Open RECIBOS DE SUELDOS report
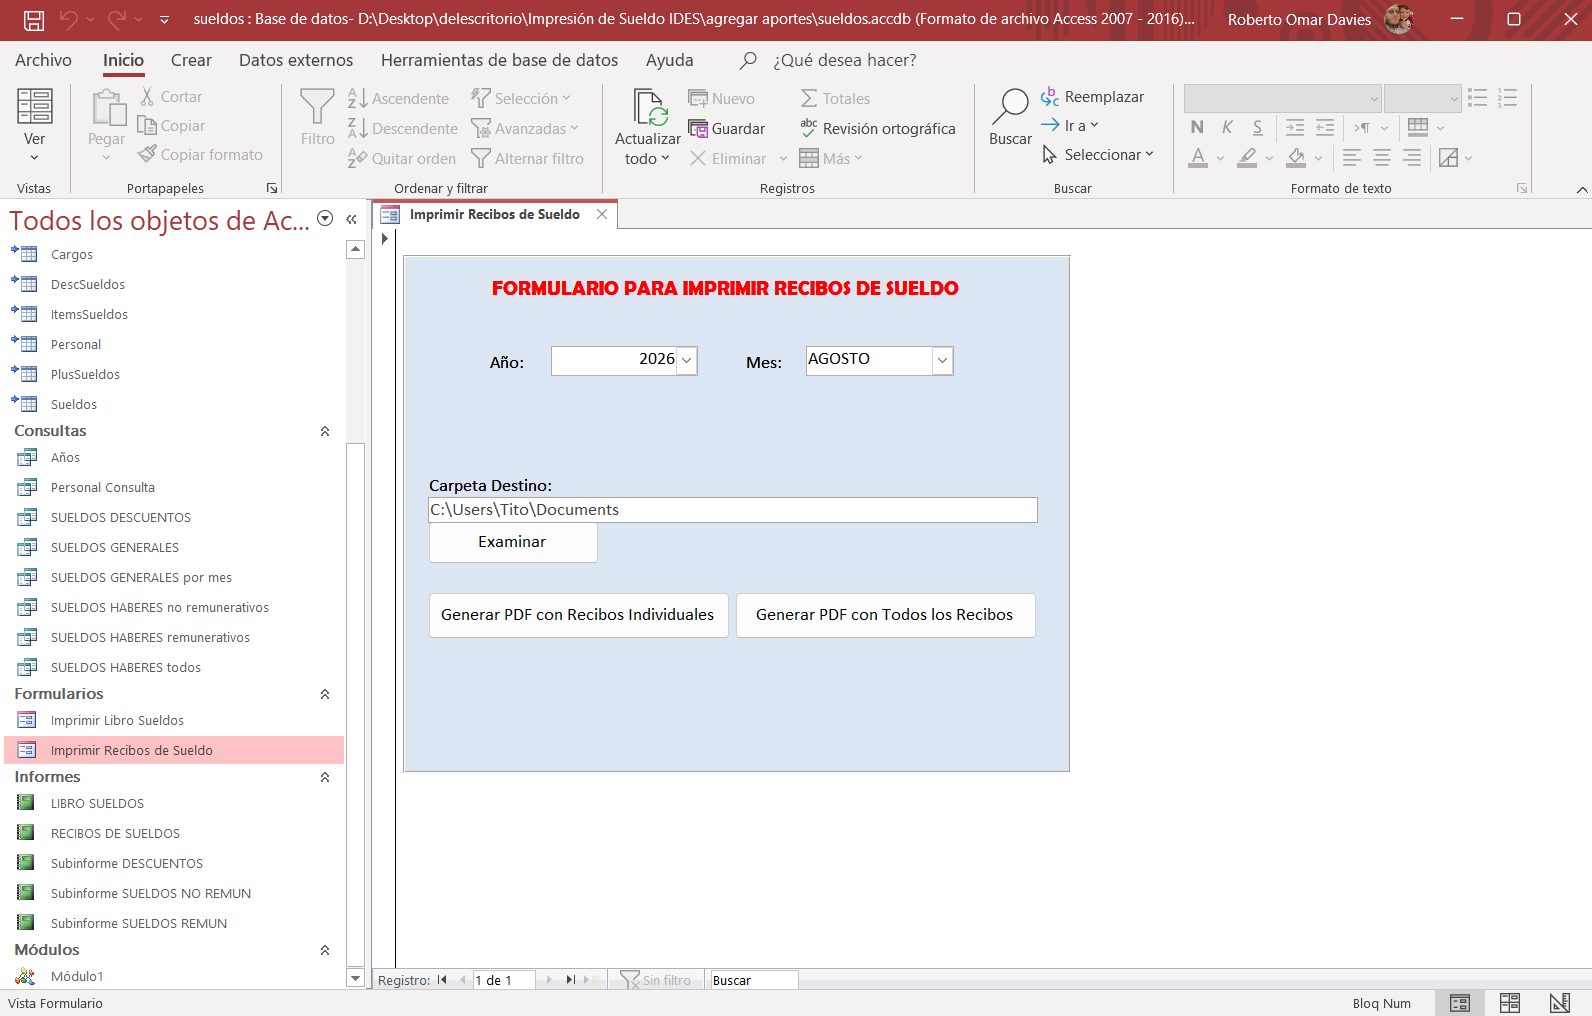Image resolution: width=1592 pixels, height=1016 pixels. [x=115, y=834]
